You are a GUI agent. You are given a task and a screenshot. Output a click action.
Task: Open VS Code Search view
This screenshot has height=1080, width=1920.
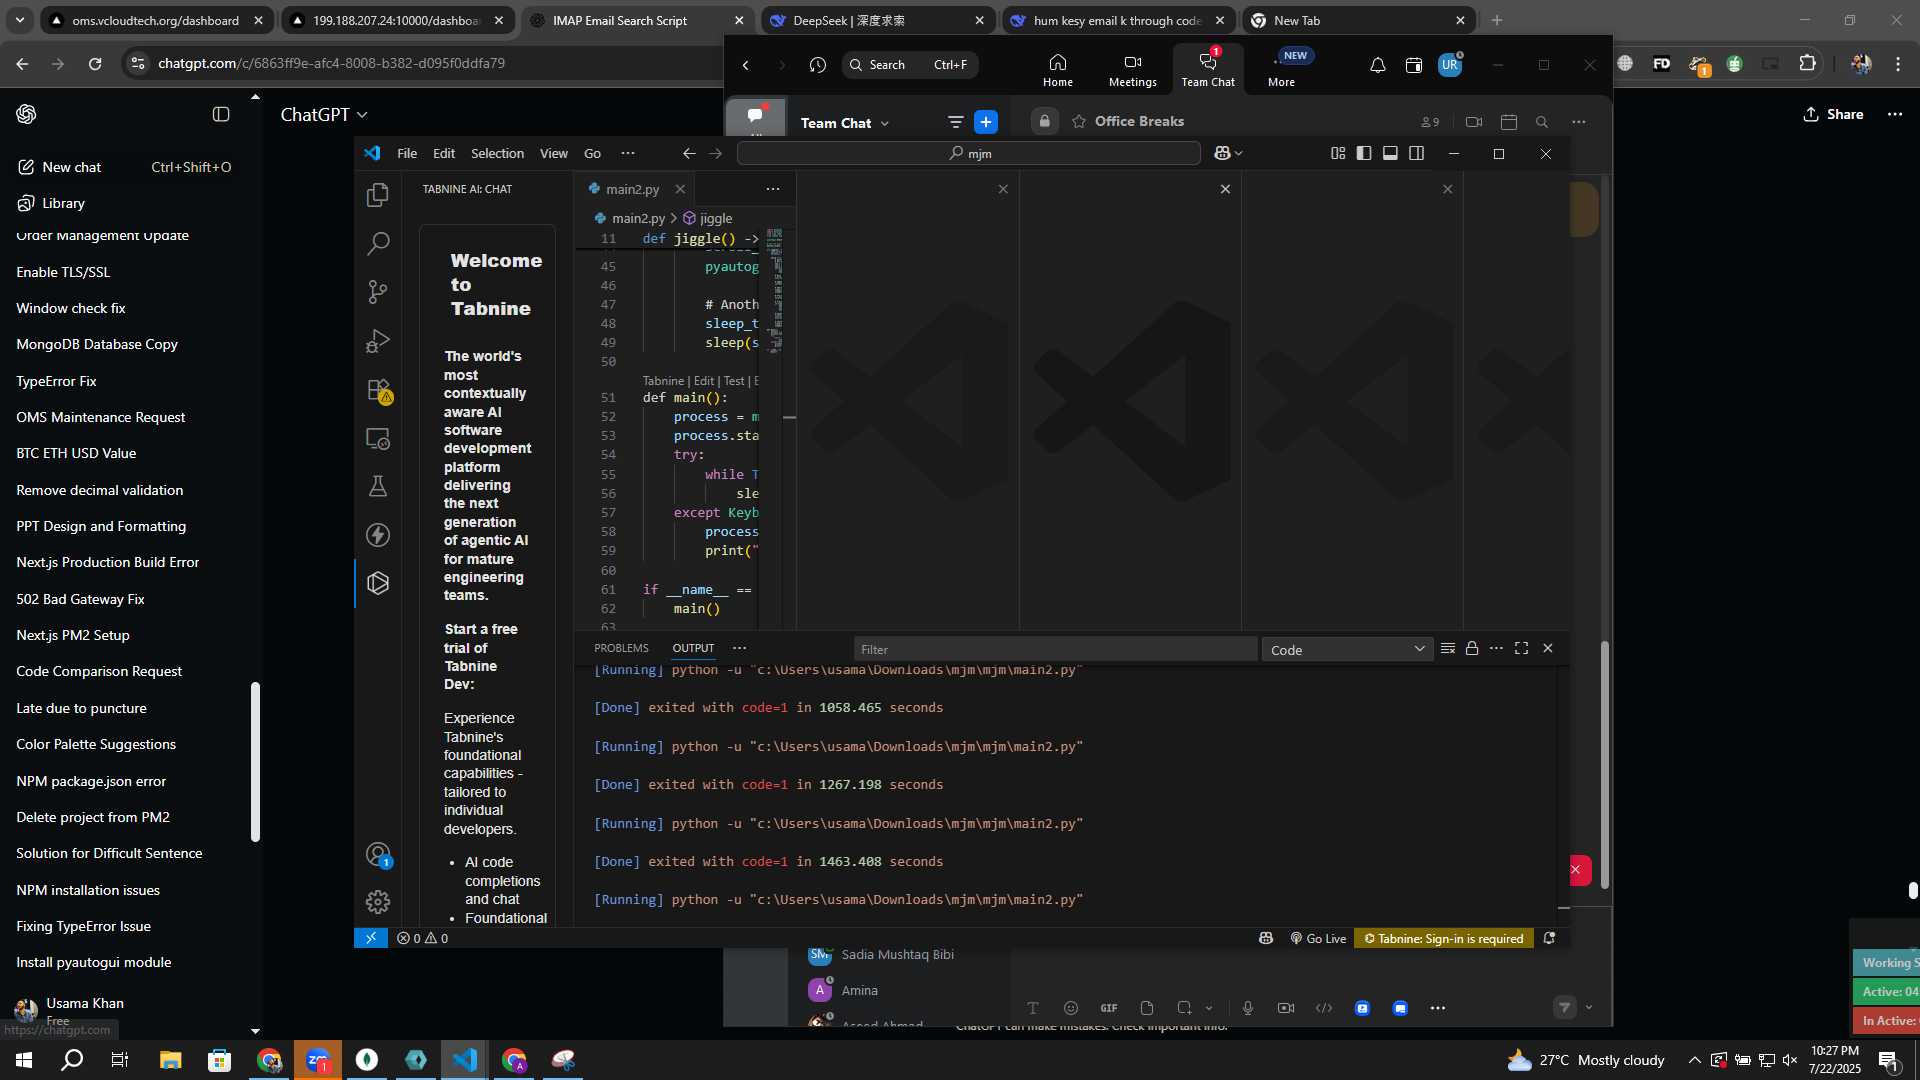tap(378, 243)
